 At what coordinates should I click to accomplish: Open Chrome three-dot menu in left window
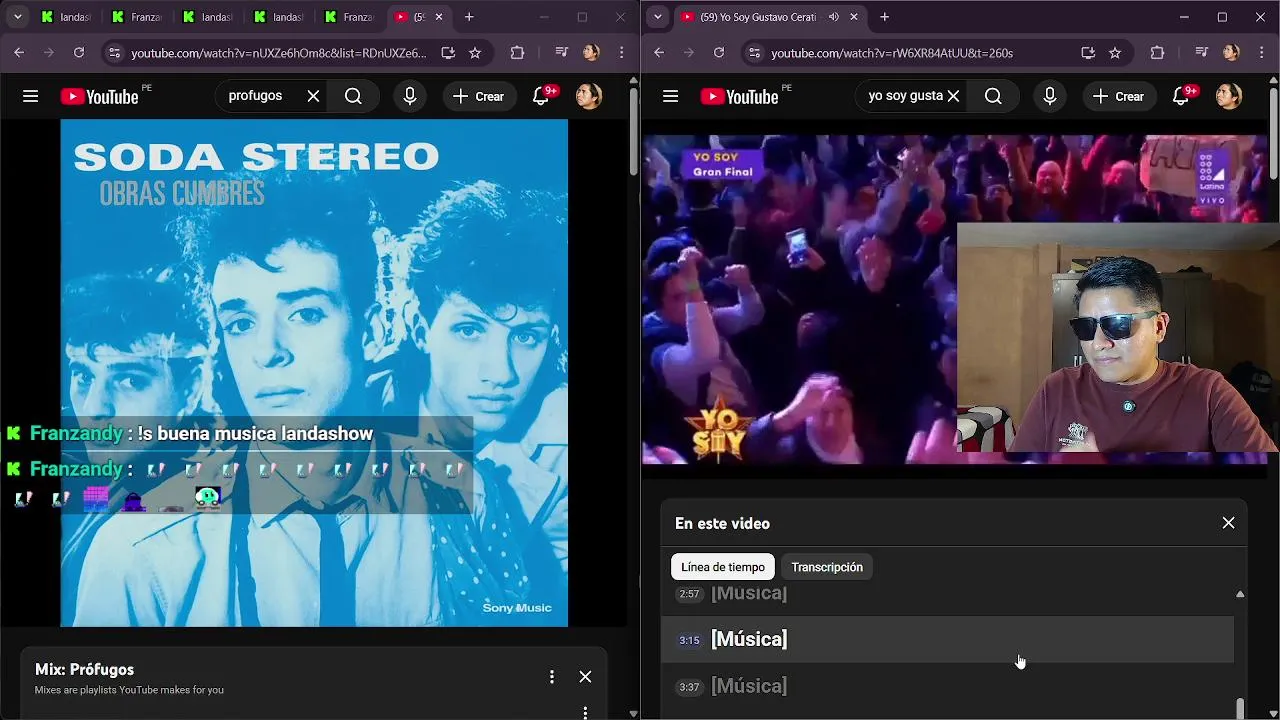point(622,53)
